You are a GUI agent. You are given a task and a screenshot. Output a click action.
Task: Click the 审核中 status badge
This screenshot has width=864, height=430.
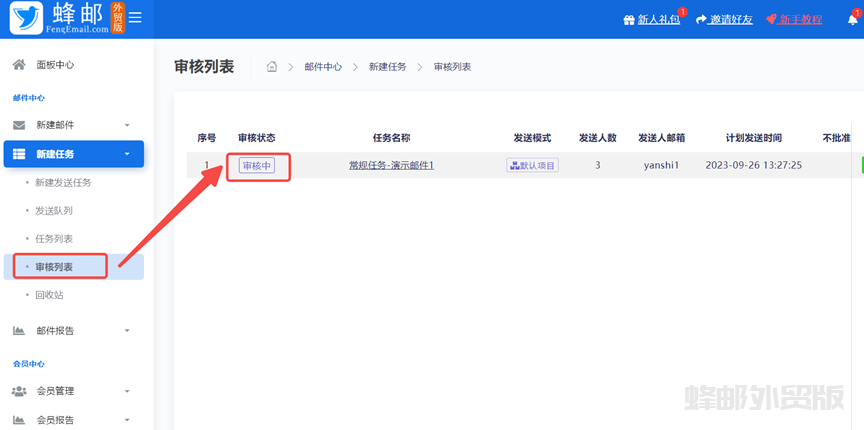point(257,166)
